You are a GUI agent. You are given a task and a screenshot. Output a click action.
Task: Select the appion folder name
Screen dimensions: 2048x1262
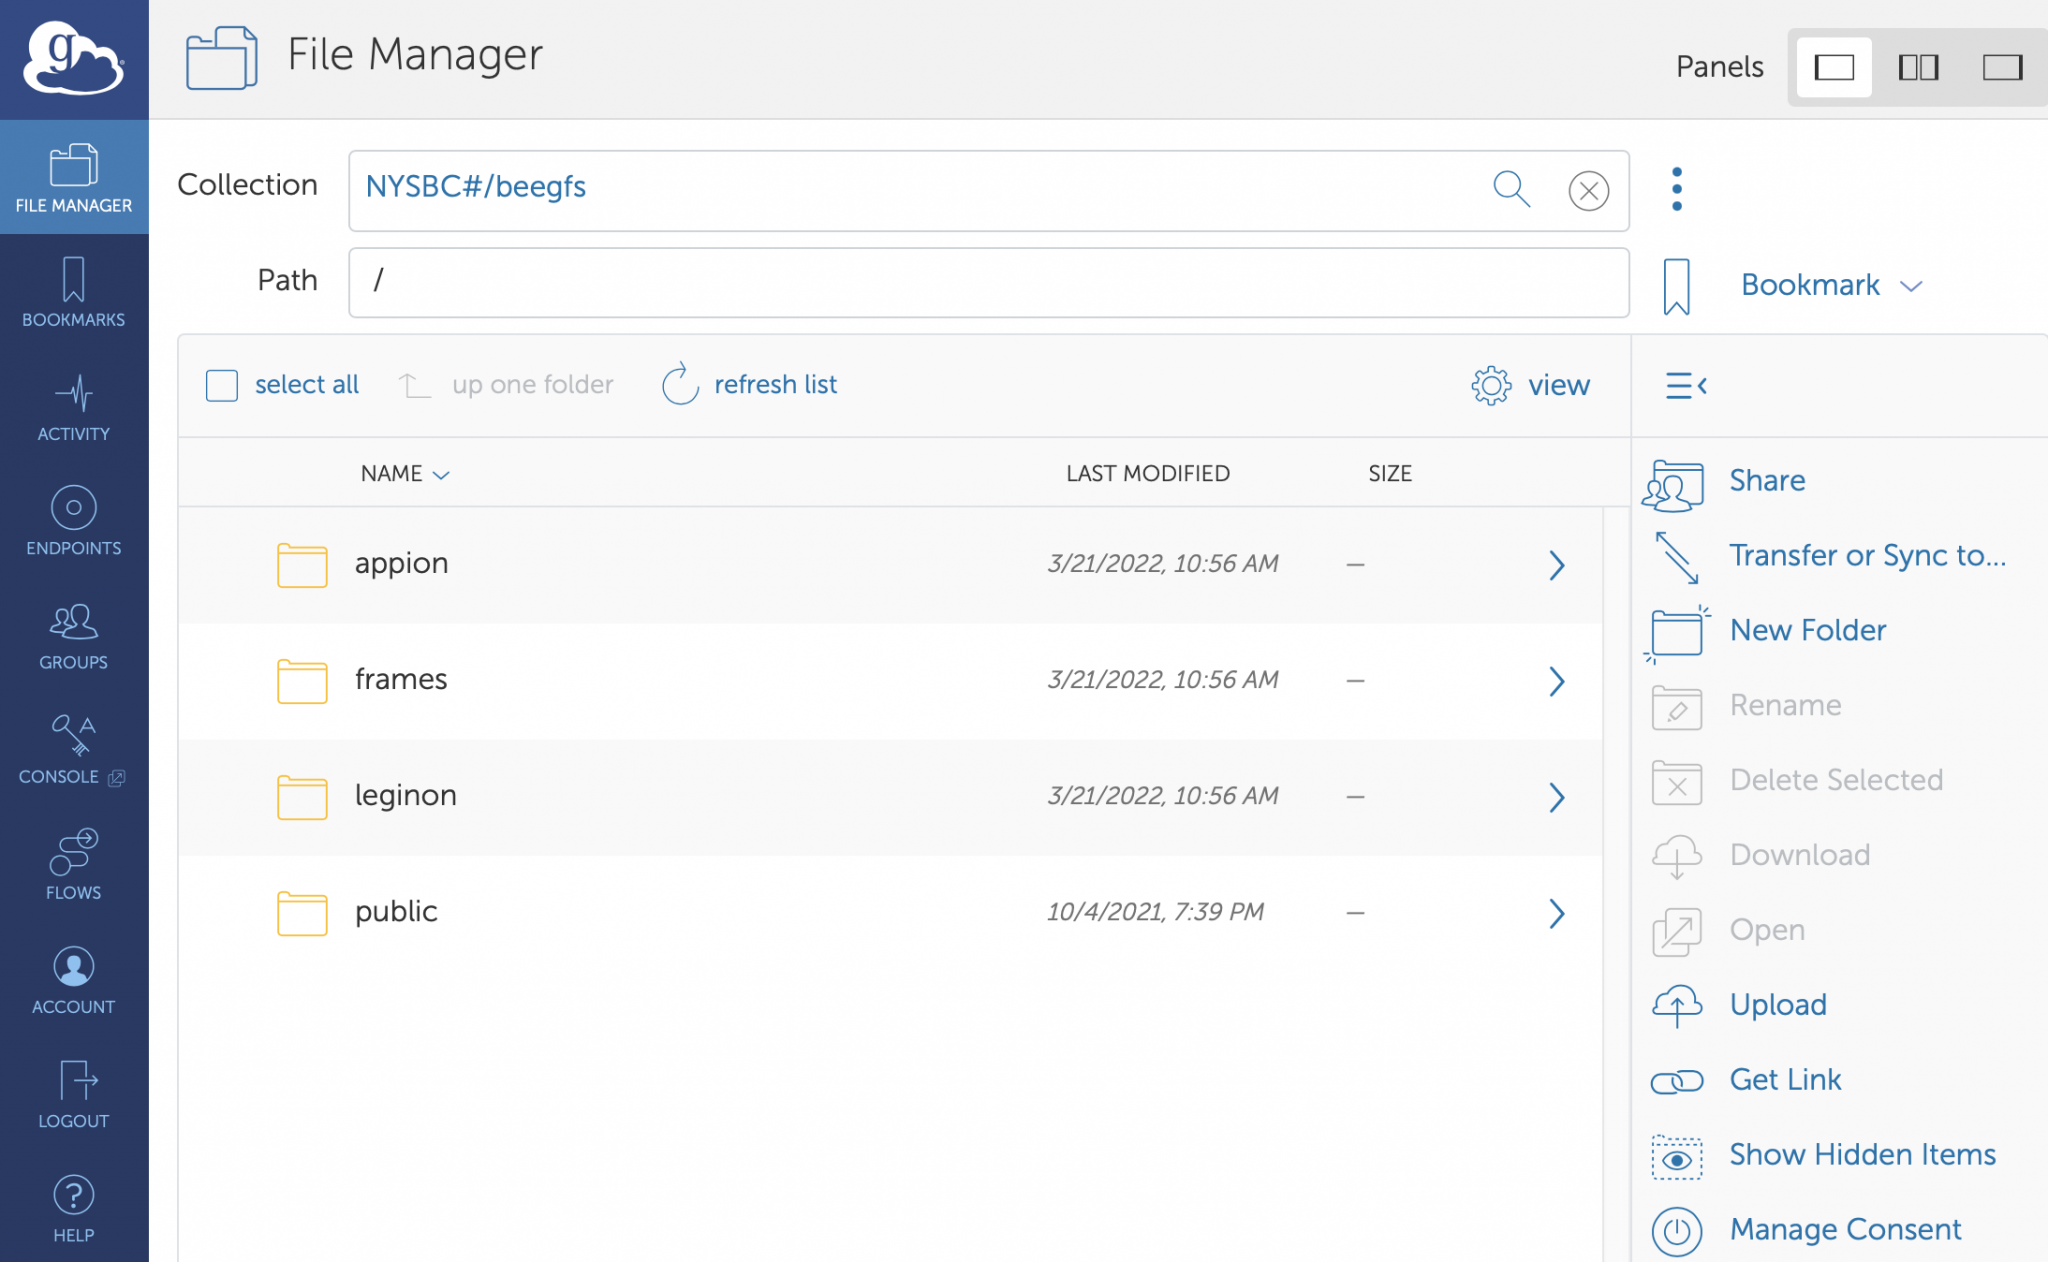401,564
